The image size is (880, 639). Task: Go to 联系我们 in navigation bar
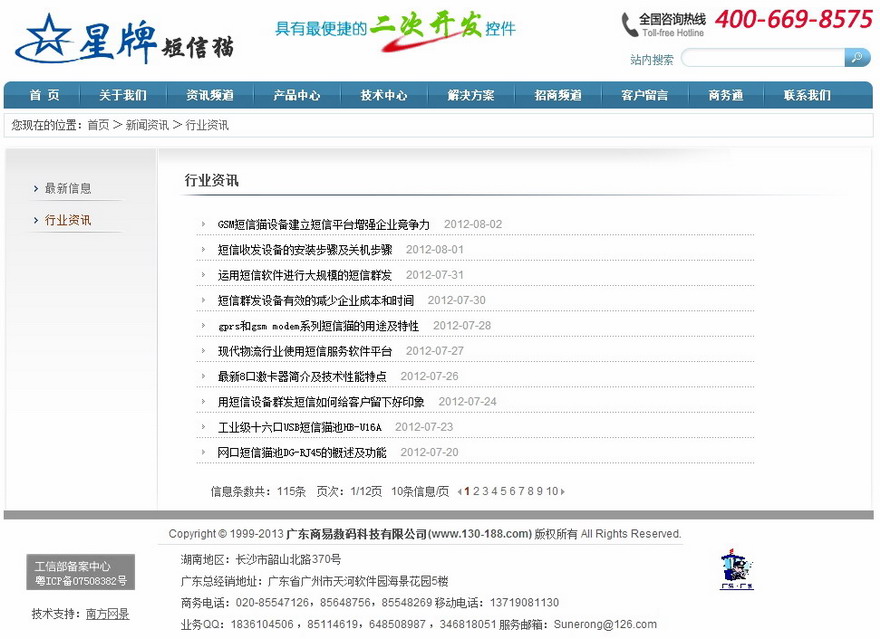tap(807, 95)
